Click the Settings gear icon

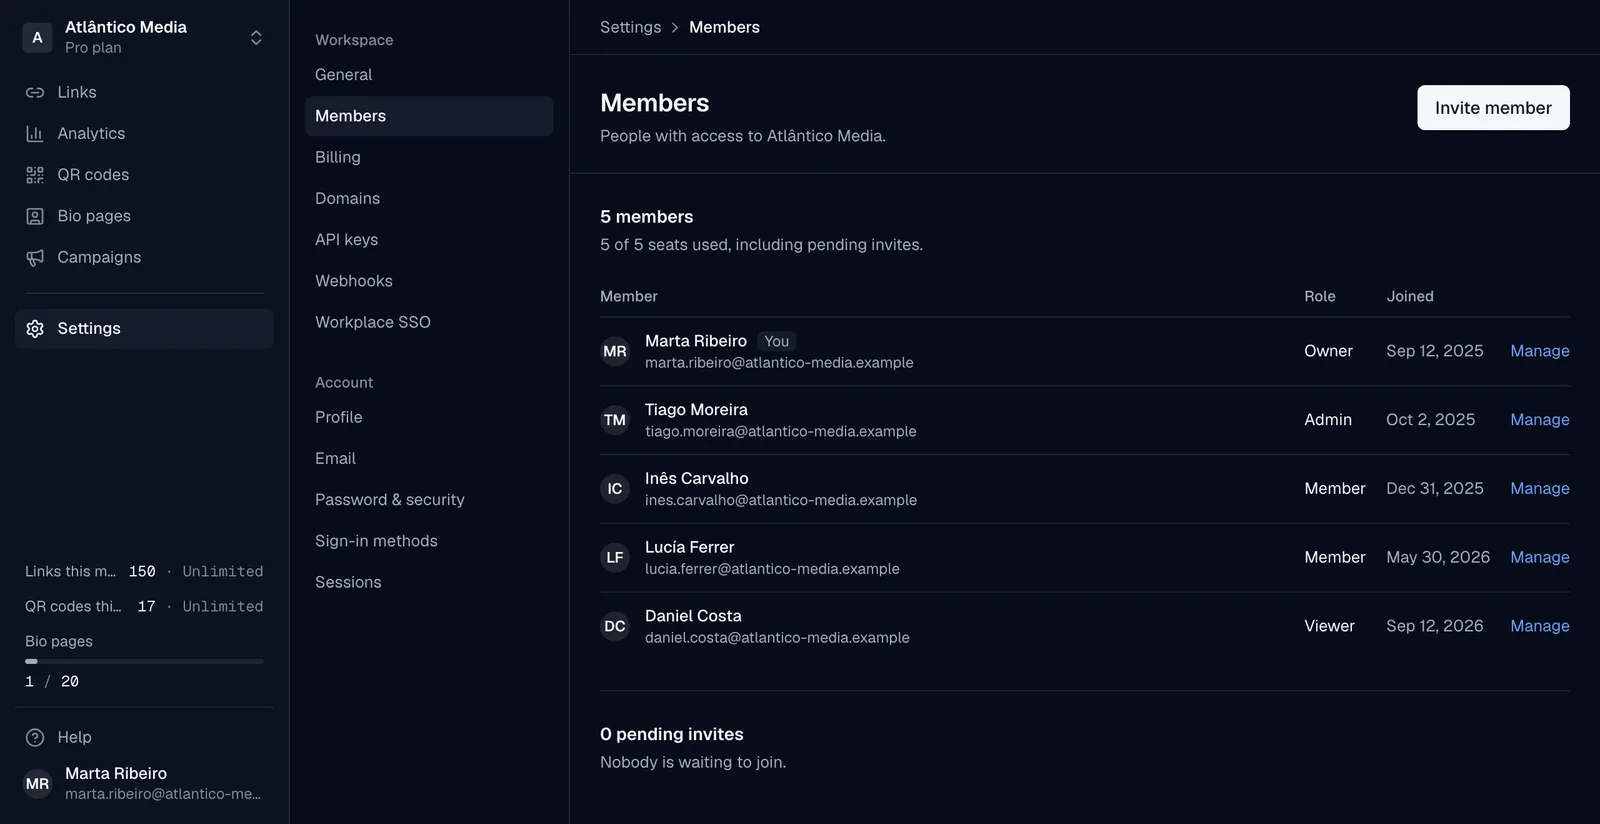(x=35, y=329)
